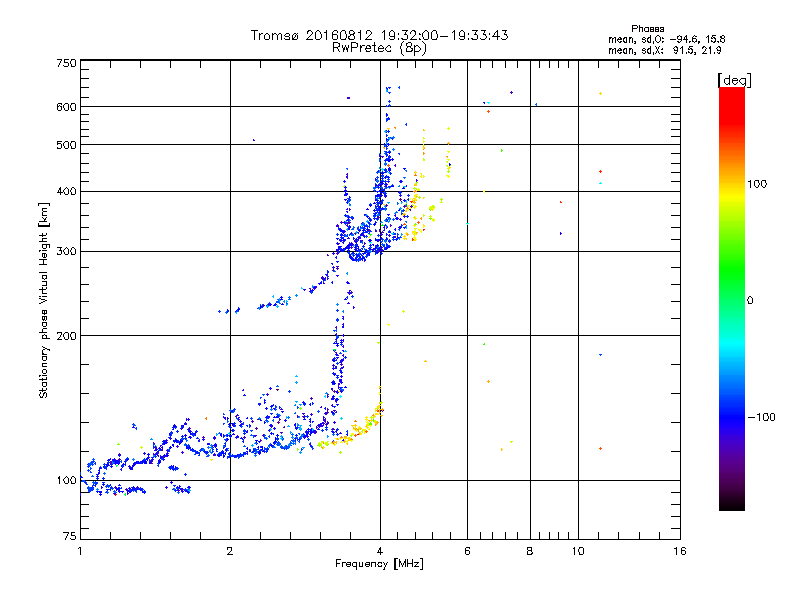Click the x-axis tick label '4'
Screen dimensions: 800x600
click(380, 551)
